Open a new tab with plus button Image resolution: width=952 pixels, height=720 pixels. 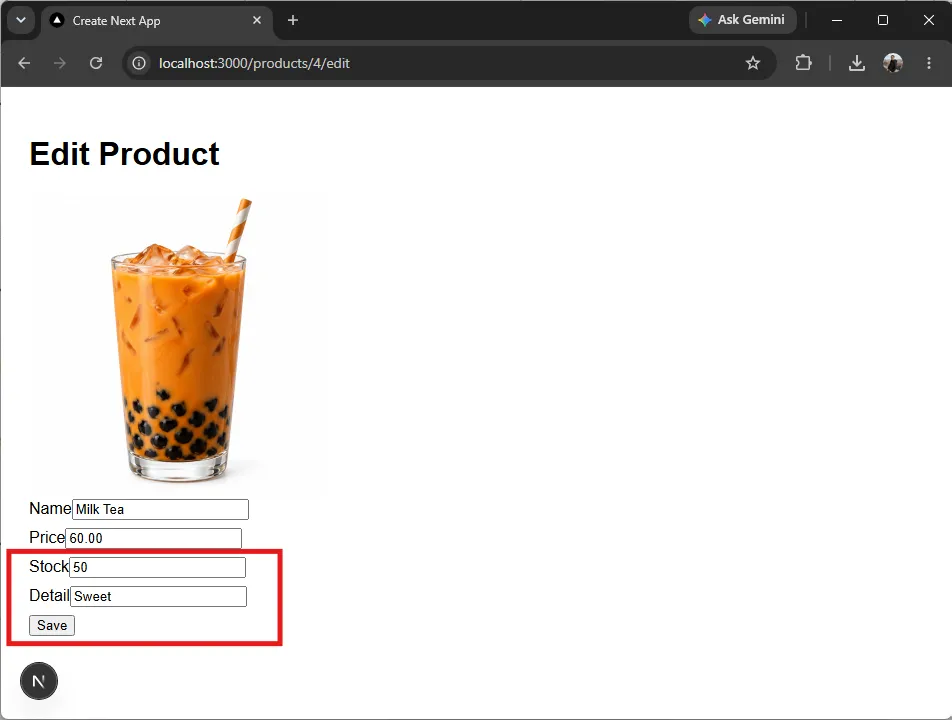(x=293, y=20)
